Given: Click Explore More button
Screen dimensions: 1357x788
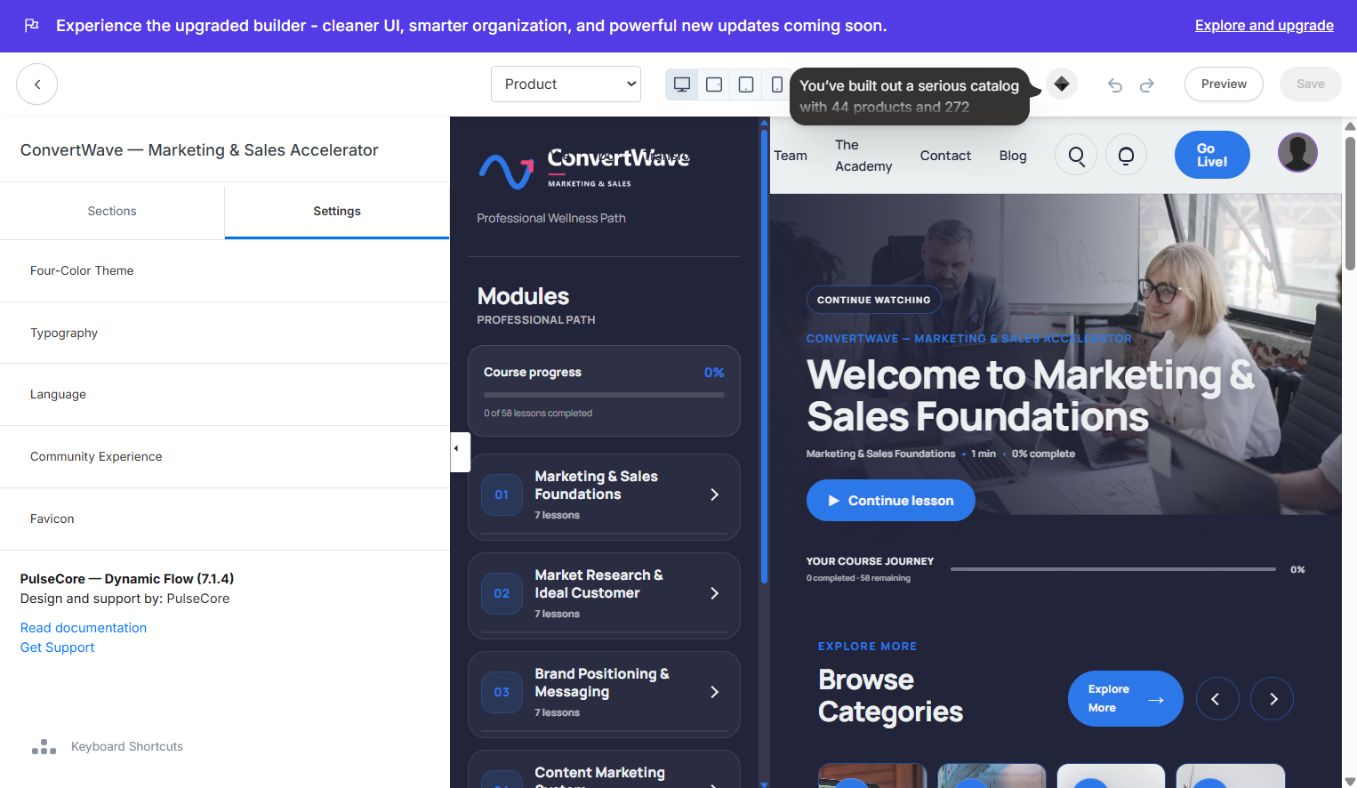Looking at the screenshot, I should click(1125, 698).
